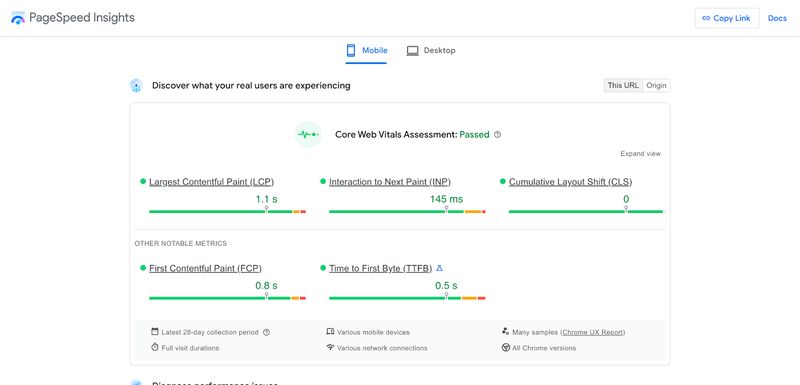The width and height of the screenshot is (800, 385).
Task: Click the 145 ms INP value
Action: [446, 199]
